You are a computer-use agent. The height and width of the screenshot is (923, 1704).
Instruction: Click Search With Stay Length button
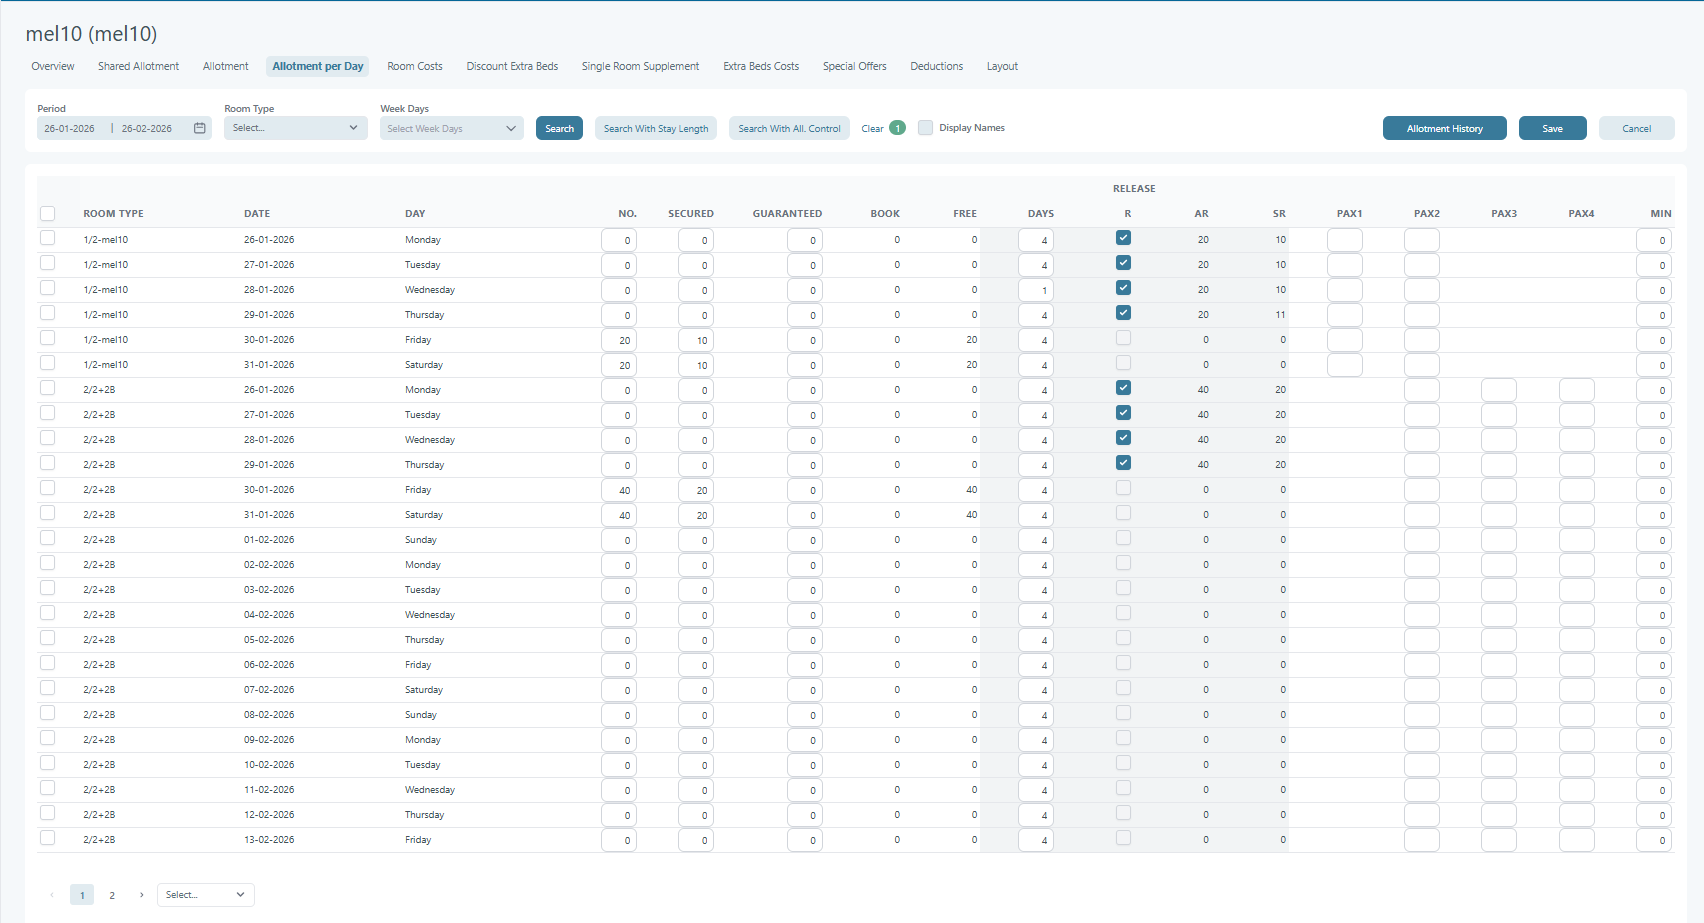(x=656, y=128)
